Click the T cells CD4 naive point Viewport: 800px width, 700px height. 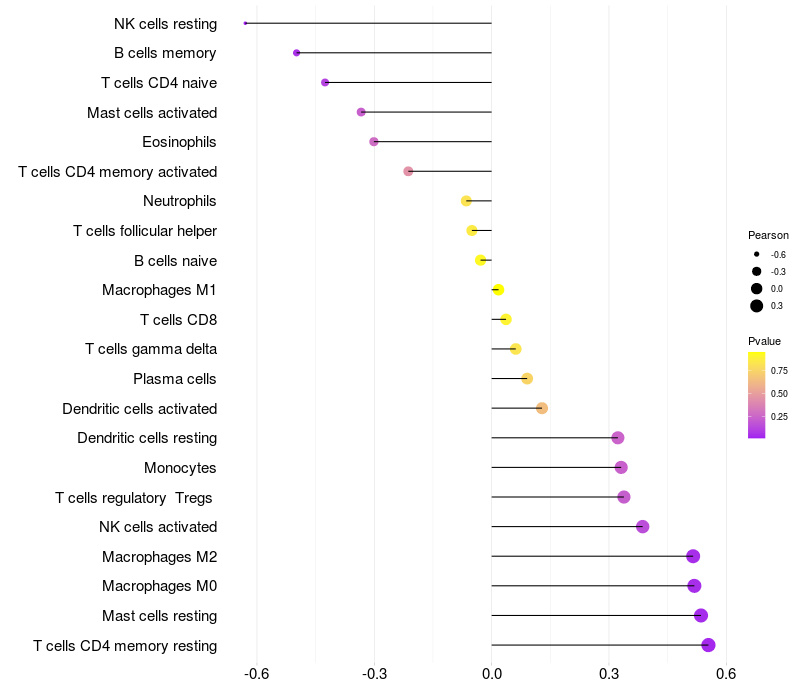coord(325,82)
